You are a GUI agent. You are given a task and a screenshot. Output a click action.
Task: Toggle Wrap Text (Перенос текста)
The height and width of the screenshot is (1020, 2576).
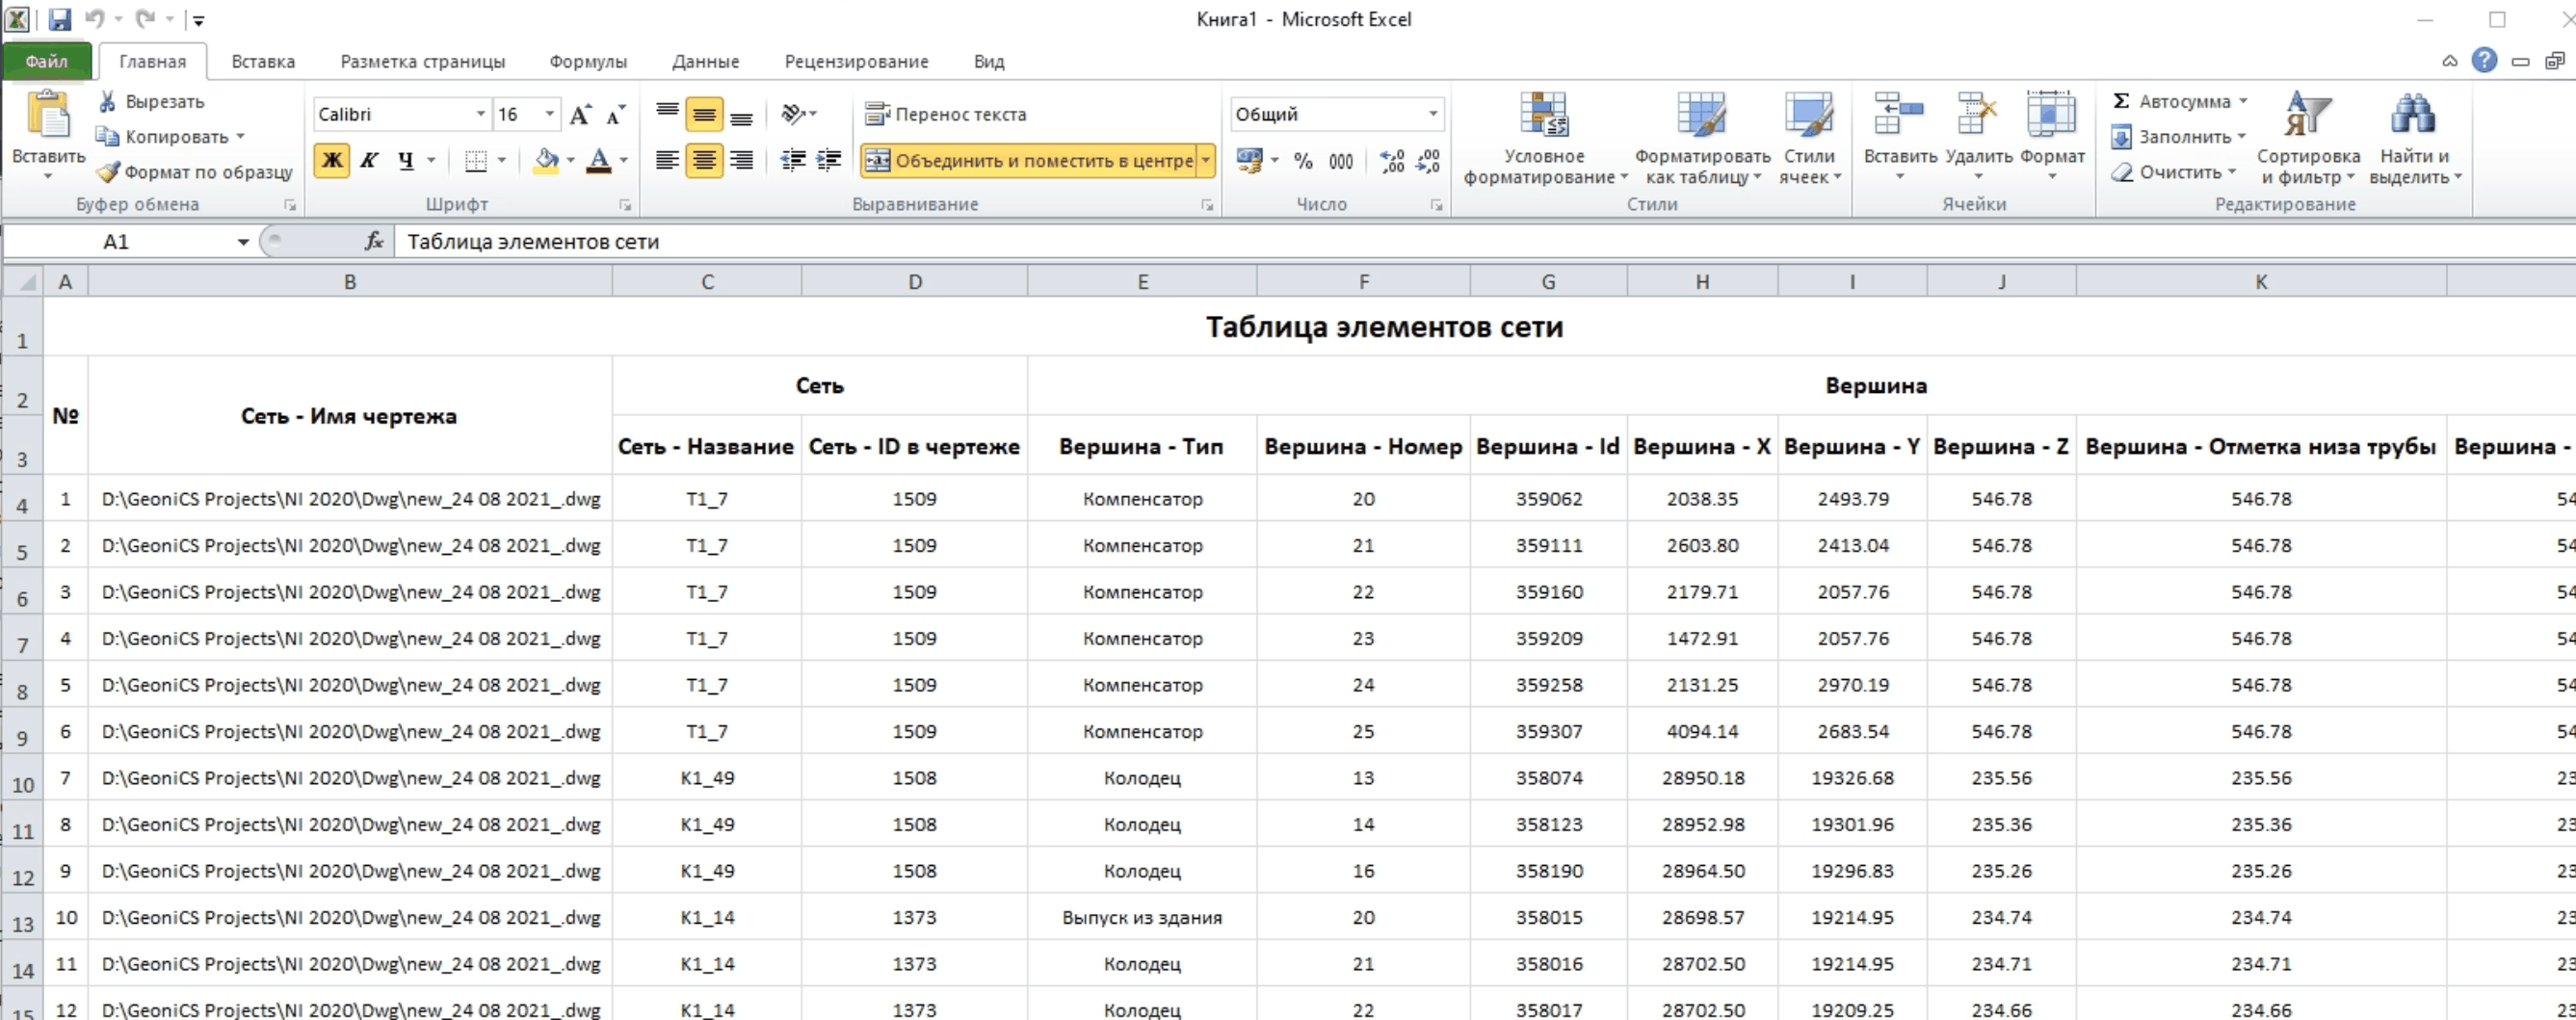click(x=946, y=114)
